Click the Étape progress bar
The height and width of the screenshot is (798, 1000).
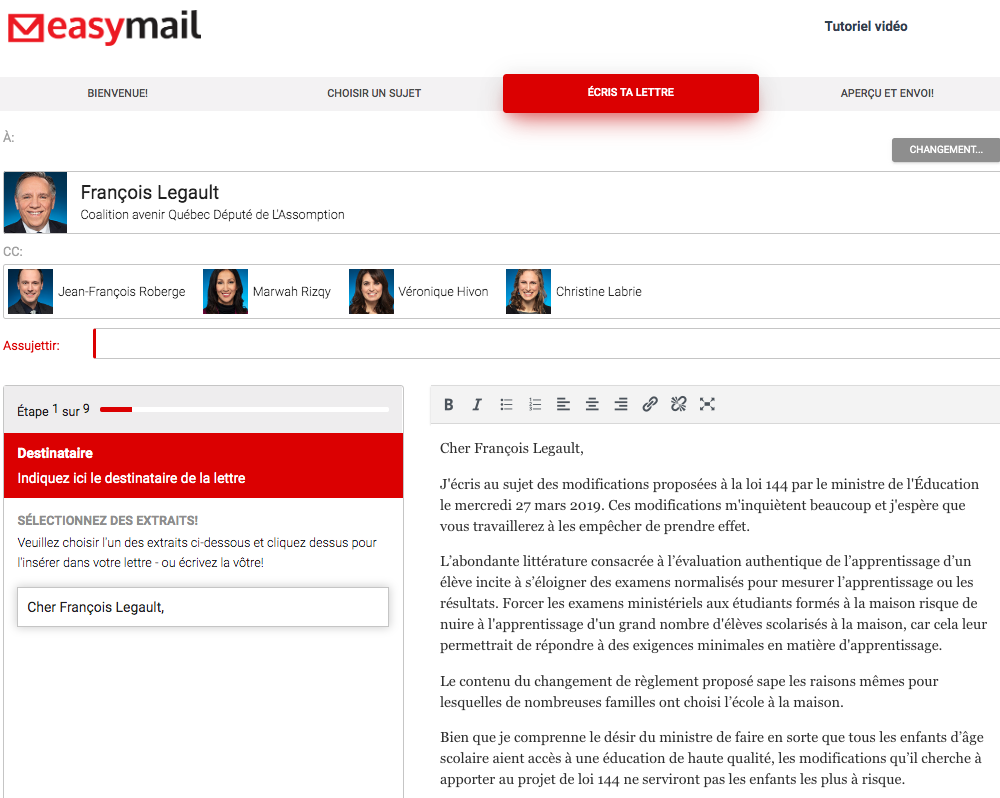coord(244,409)
